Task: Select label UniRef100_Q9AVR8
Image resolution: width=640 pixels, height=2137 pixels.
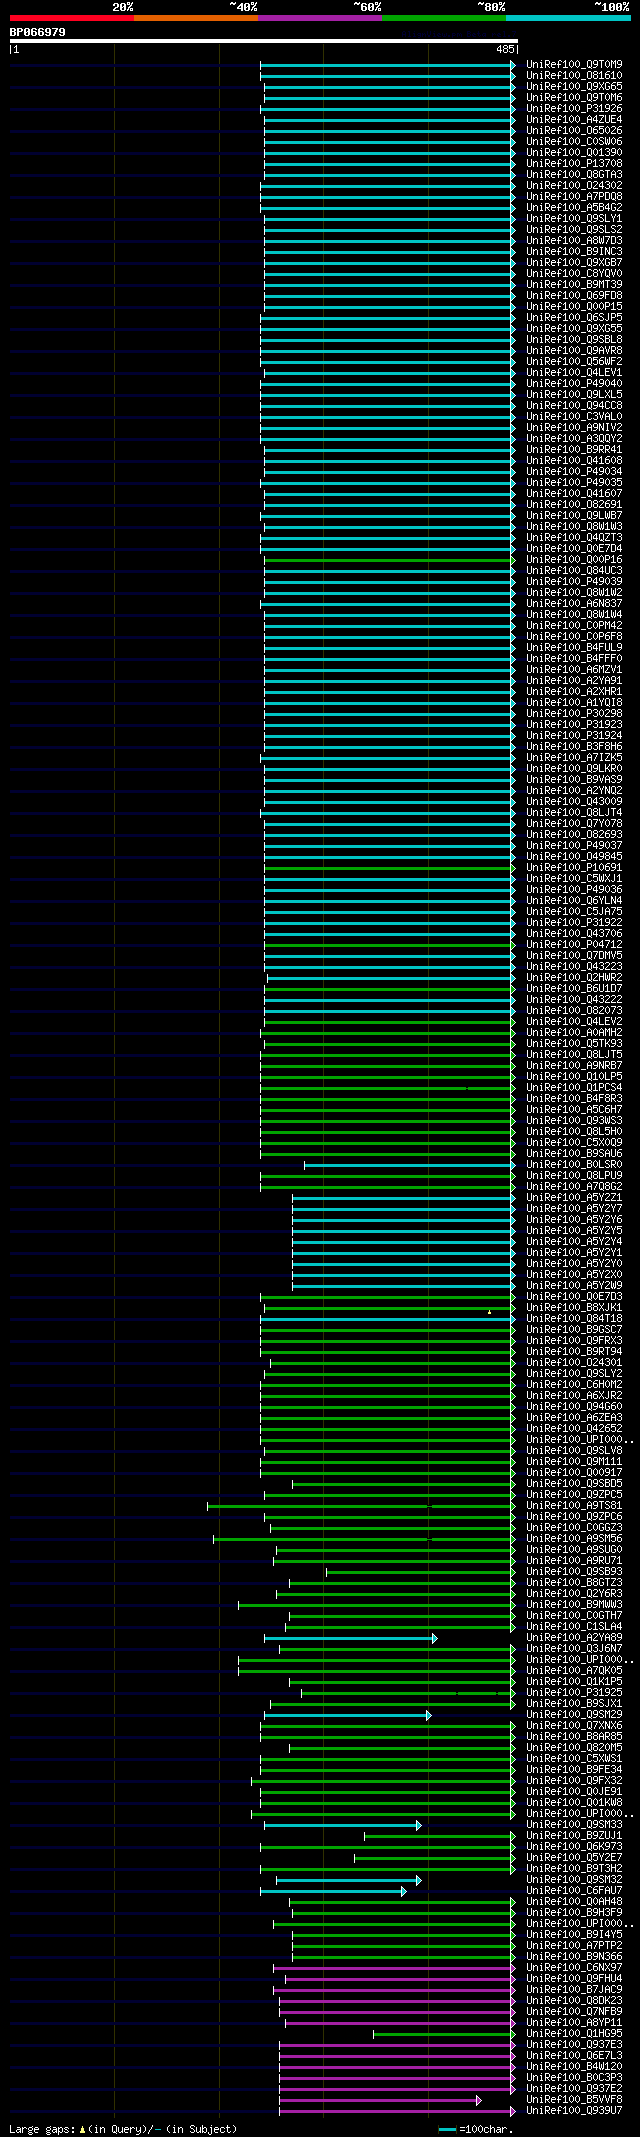Action: pyautogui.click(x=574, y=350)
